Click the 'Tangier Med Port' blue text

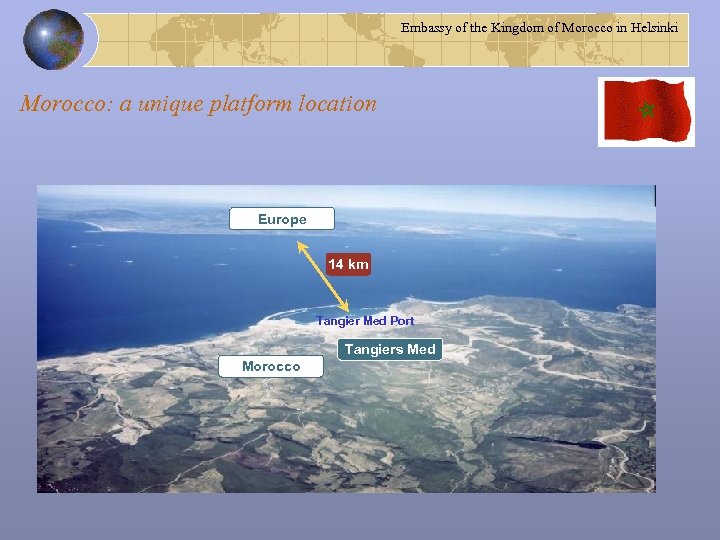(365, 321)
